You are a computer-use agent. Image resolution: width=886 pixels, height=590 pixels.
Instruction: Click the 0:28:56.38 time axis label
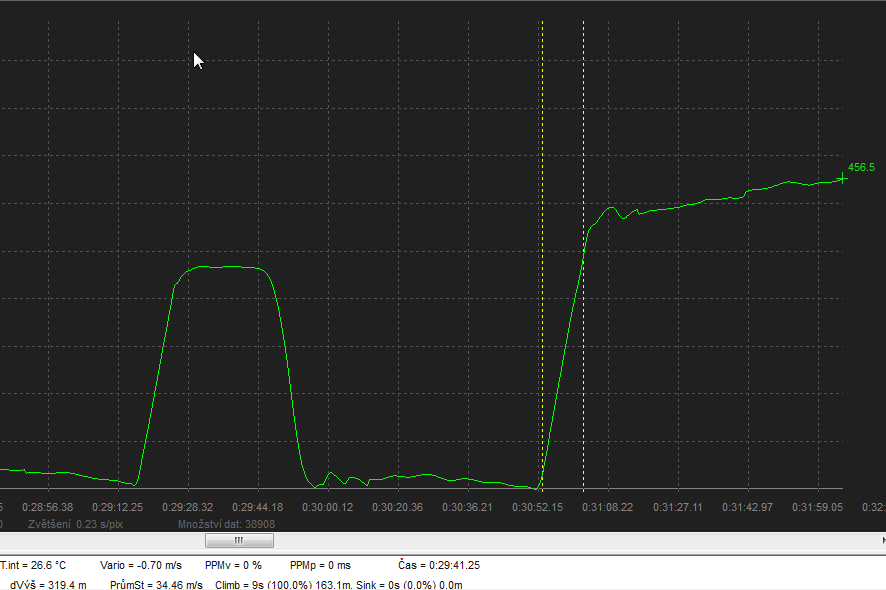(47, 508)
